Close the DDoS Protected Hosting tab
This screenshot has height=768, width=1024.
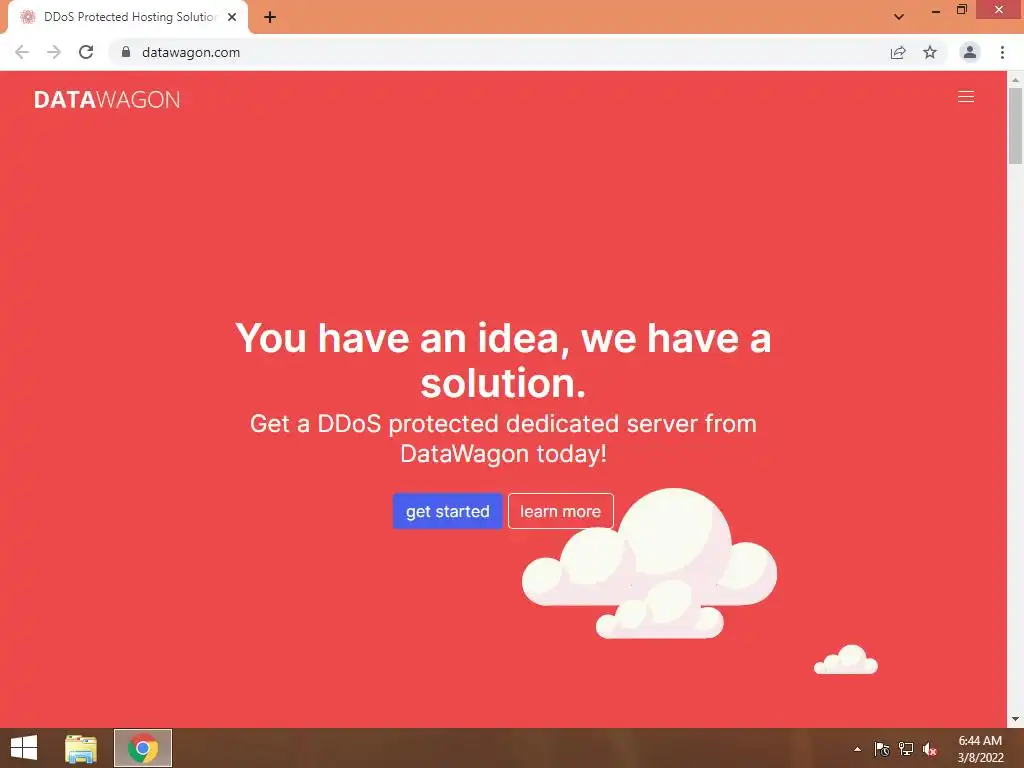(232, 17)
